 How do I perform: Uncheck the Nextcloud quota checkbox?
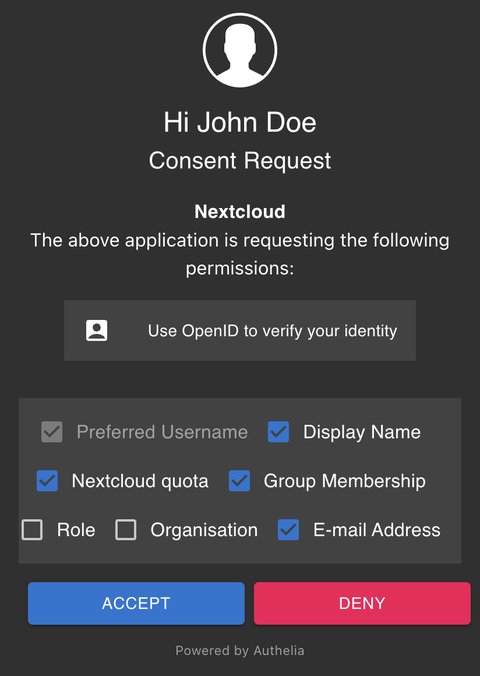47,481
